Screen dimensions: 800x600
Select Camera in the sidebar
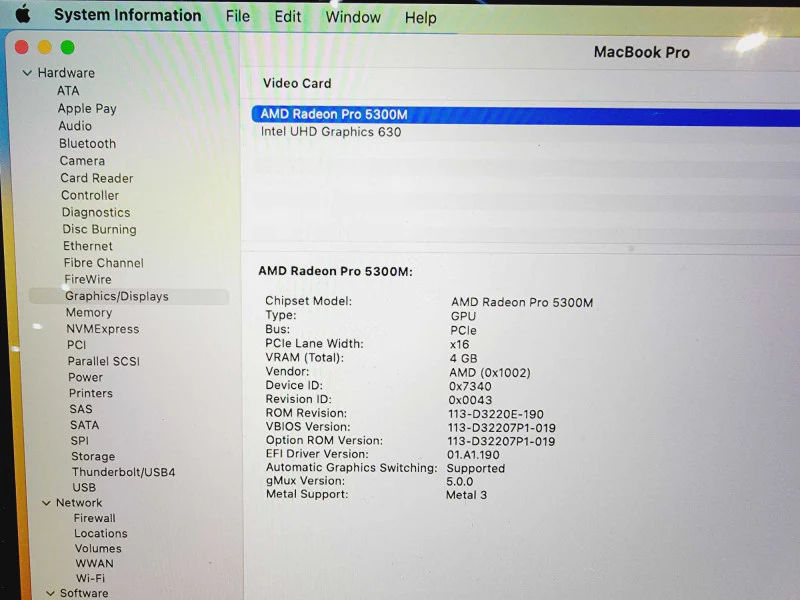point(82,161)
